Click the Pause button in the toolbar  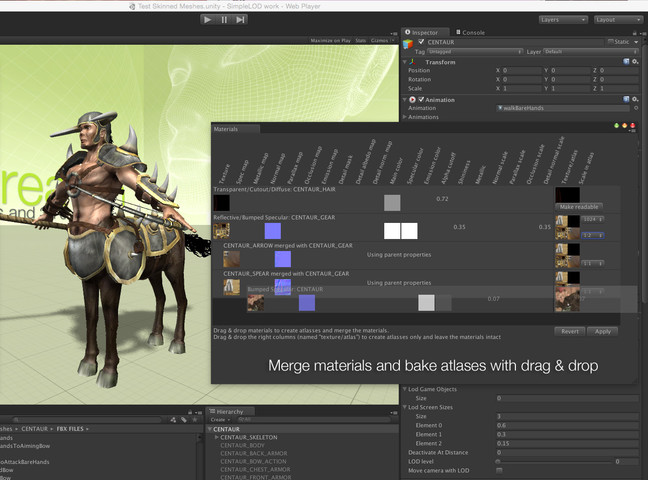pyautogui.click(x=224, y=19)
